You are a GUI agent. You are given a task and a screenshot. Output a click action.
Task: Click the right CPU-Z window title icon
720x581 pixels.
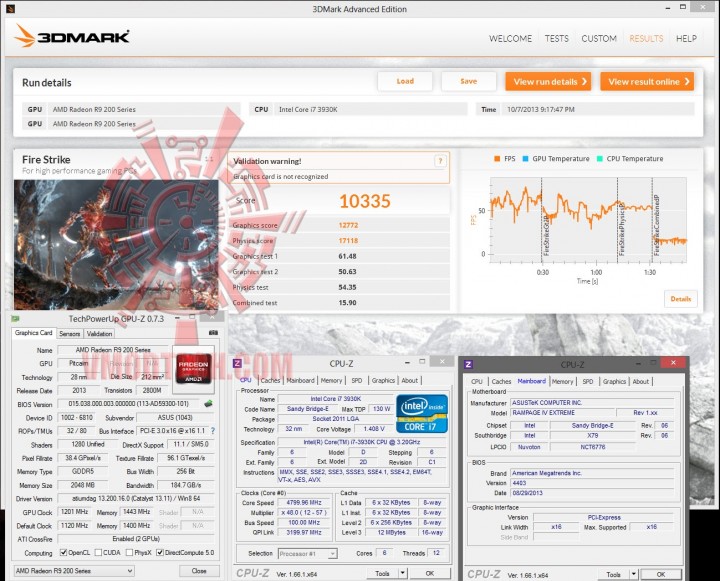468,364
